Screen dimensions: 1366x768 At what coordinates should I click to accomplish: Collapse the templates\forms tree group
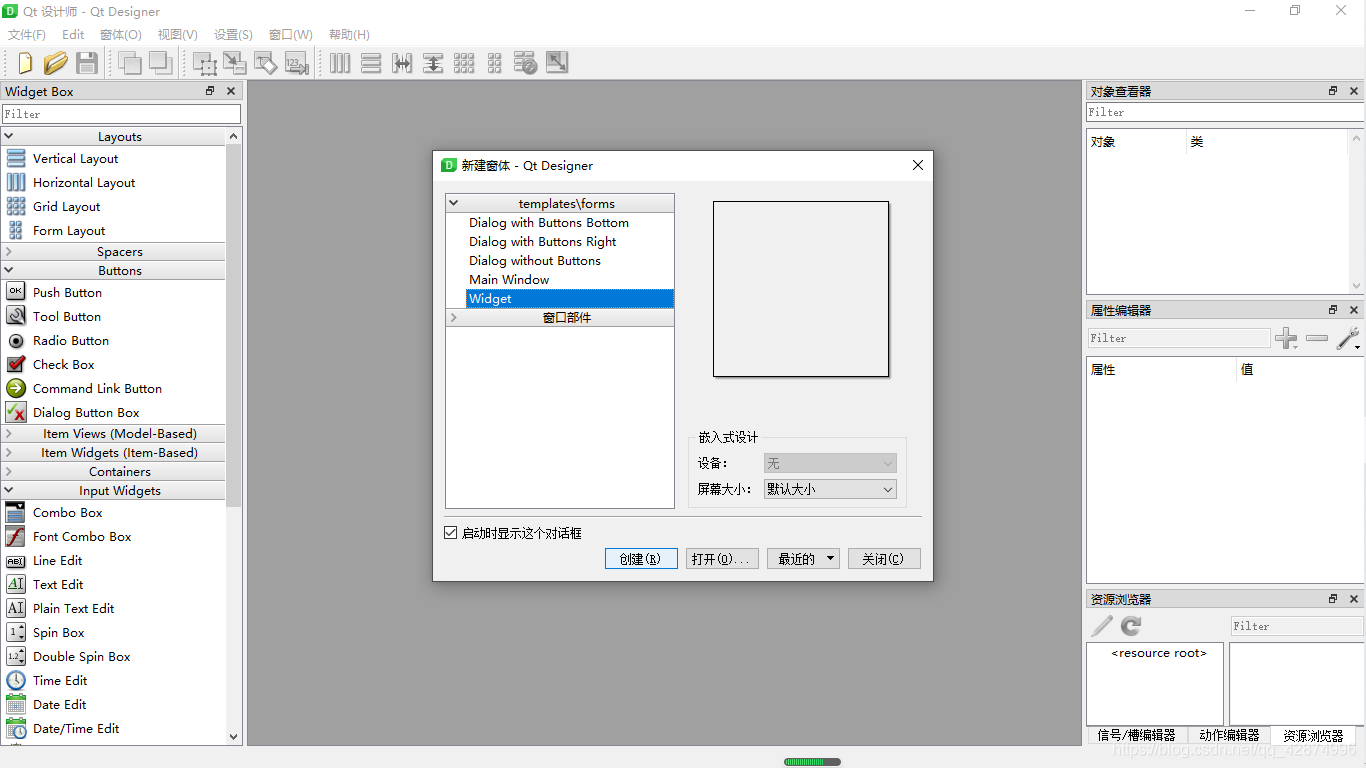pyautogui.click(x=454, y=203)
